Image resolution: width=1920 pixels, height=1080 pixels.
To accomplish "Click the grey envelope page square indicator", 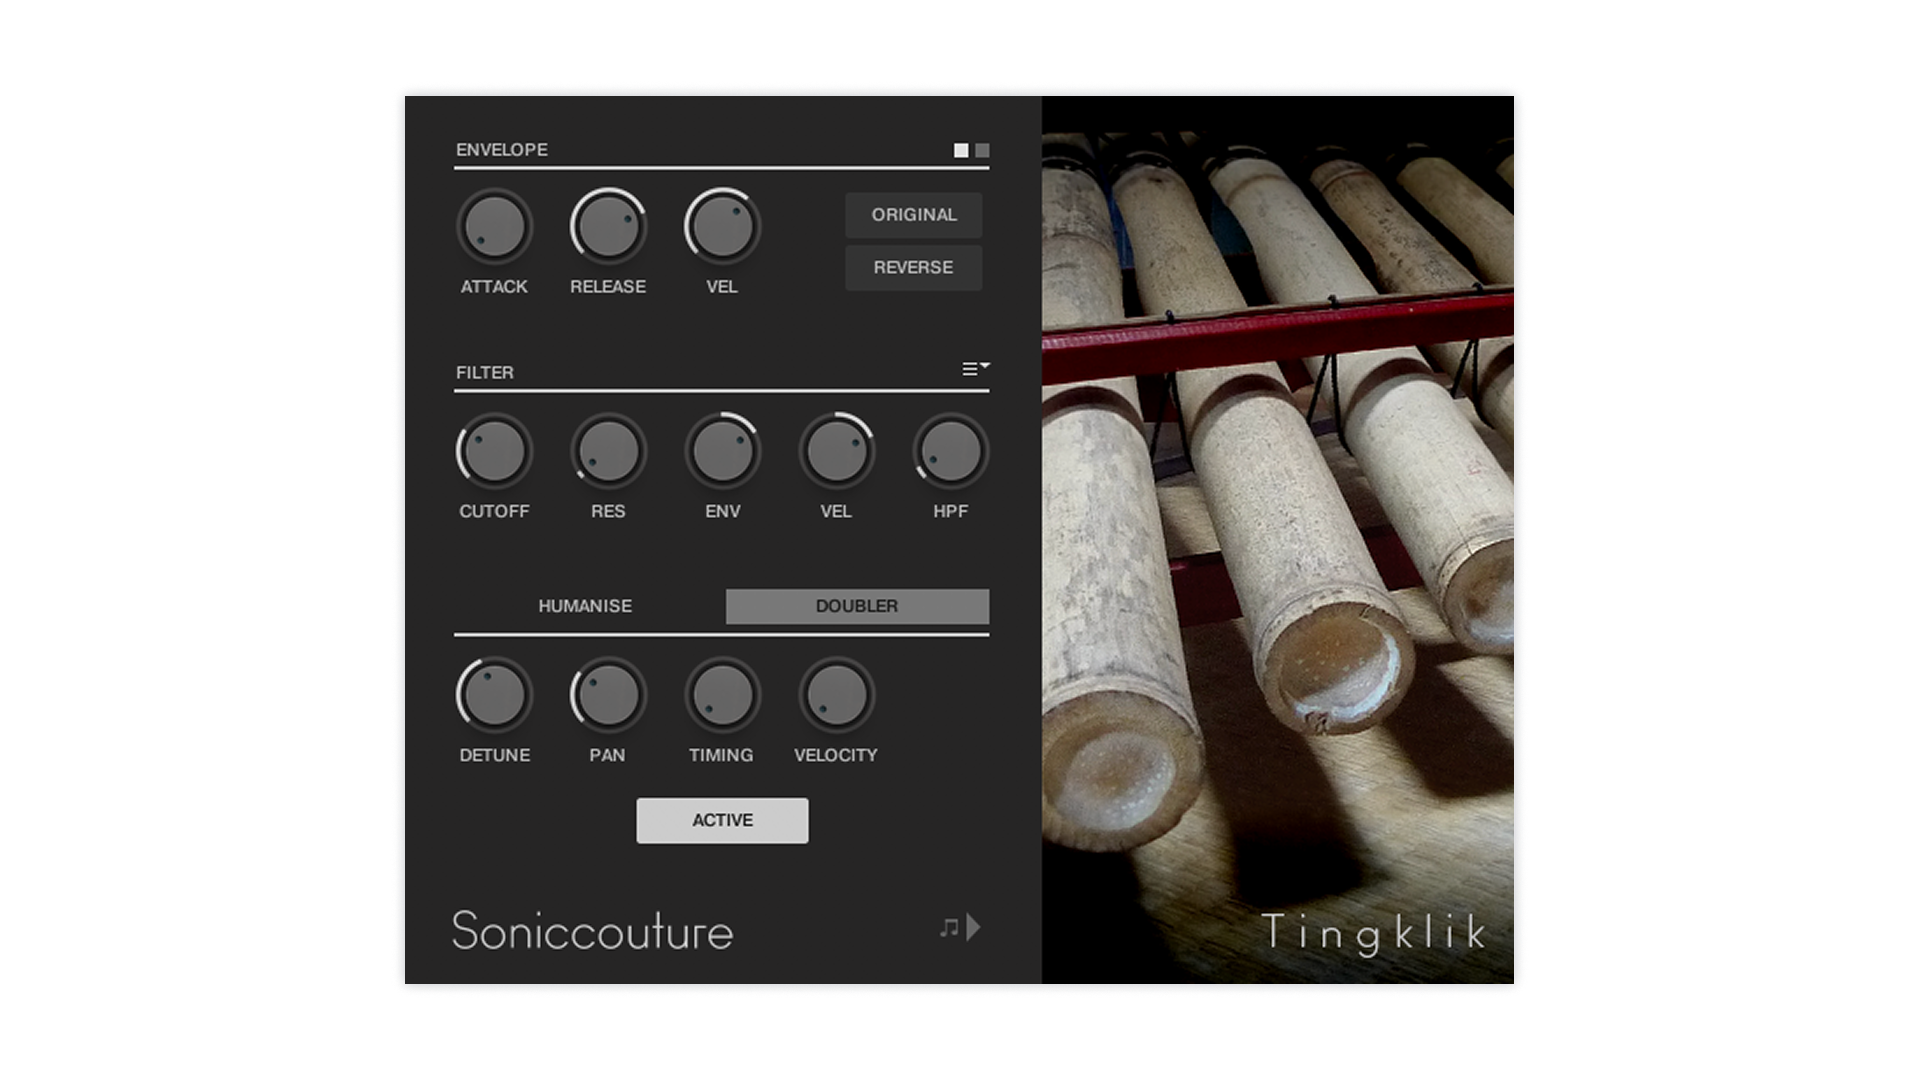I will pyautogui.click(x=982, y=150).
